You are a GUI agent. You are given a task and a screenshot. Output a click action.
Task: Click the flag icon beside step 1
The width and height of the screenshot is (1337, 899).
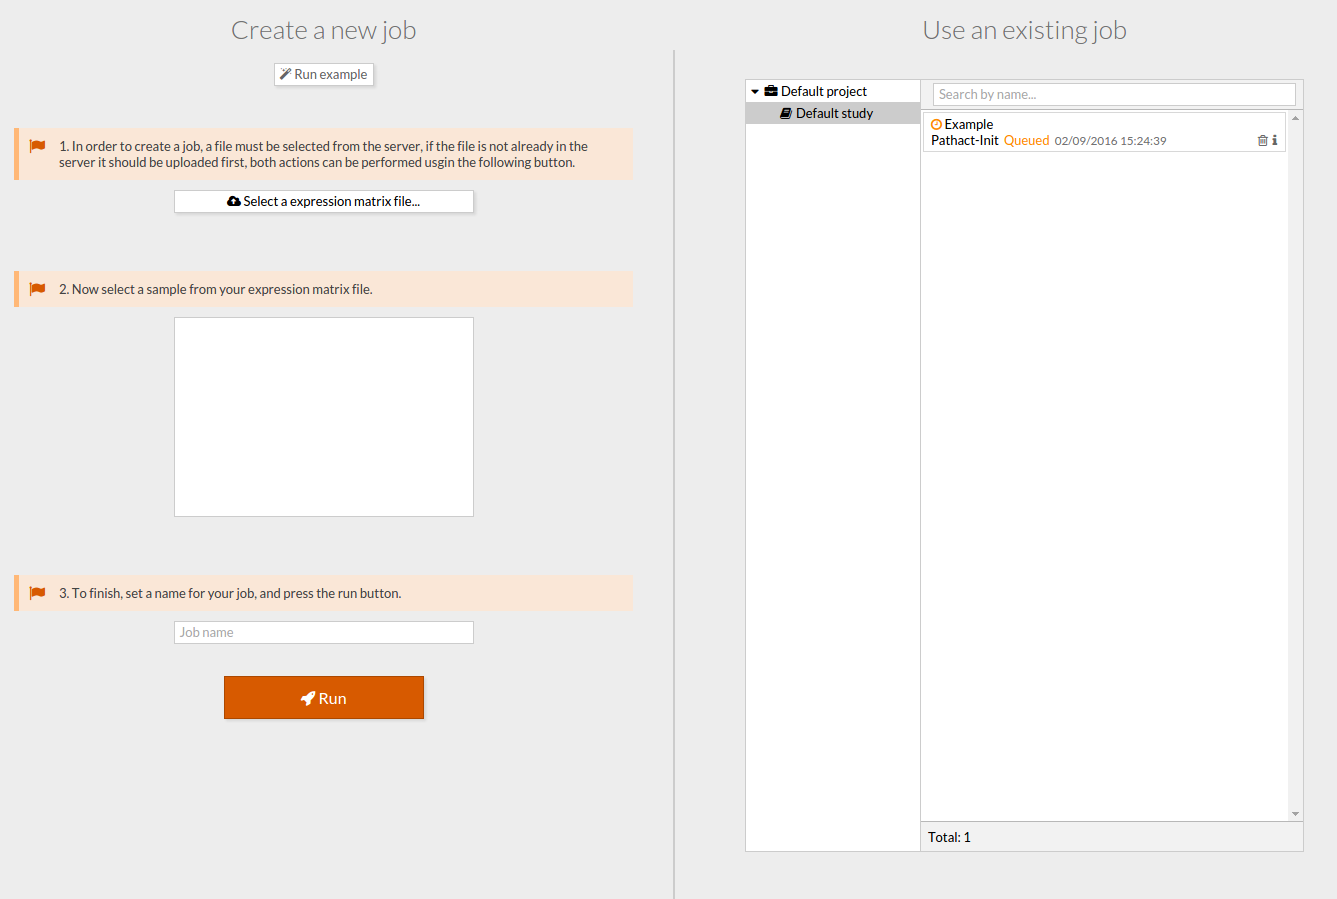(x=38, y=146)
